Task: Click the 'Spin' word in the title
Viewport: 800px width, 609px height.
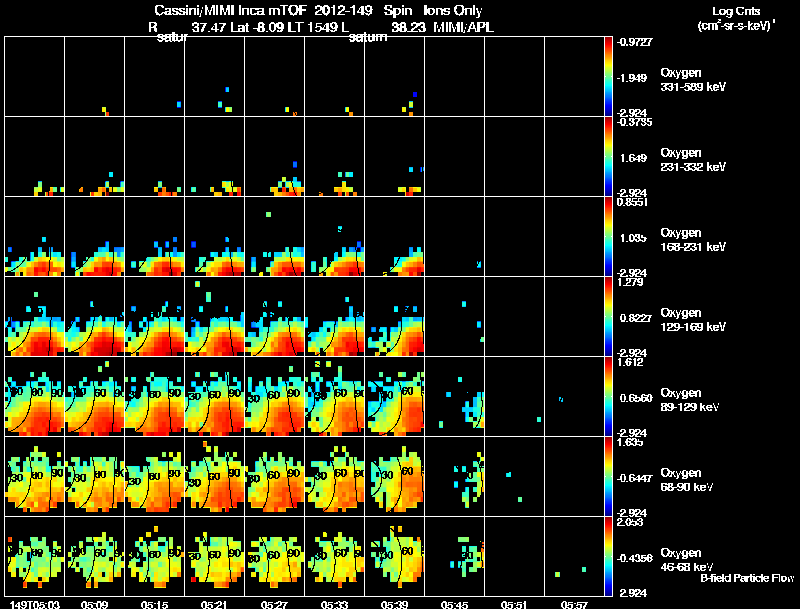Action: 397,11
